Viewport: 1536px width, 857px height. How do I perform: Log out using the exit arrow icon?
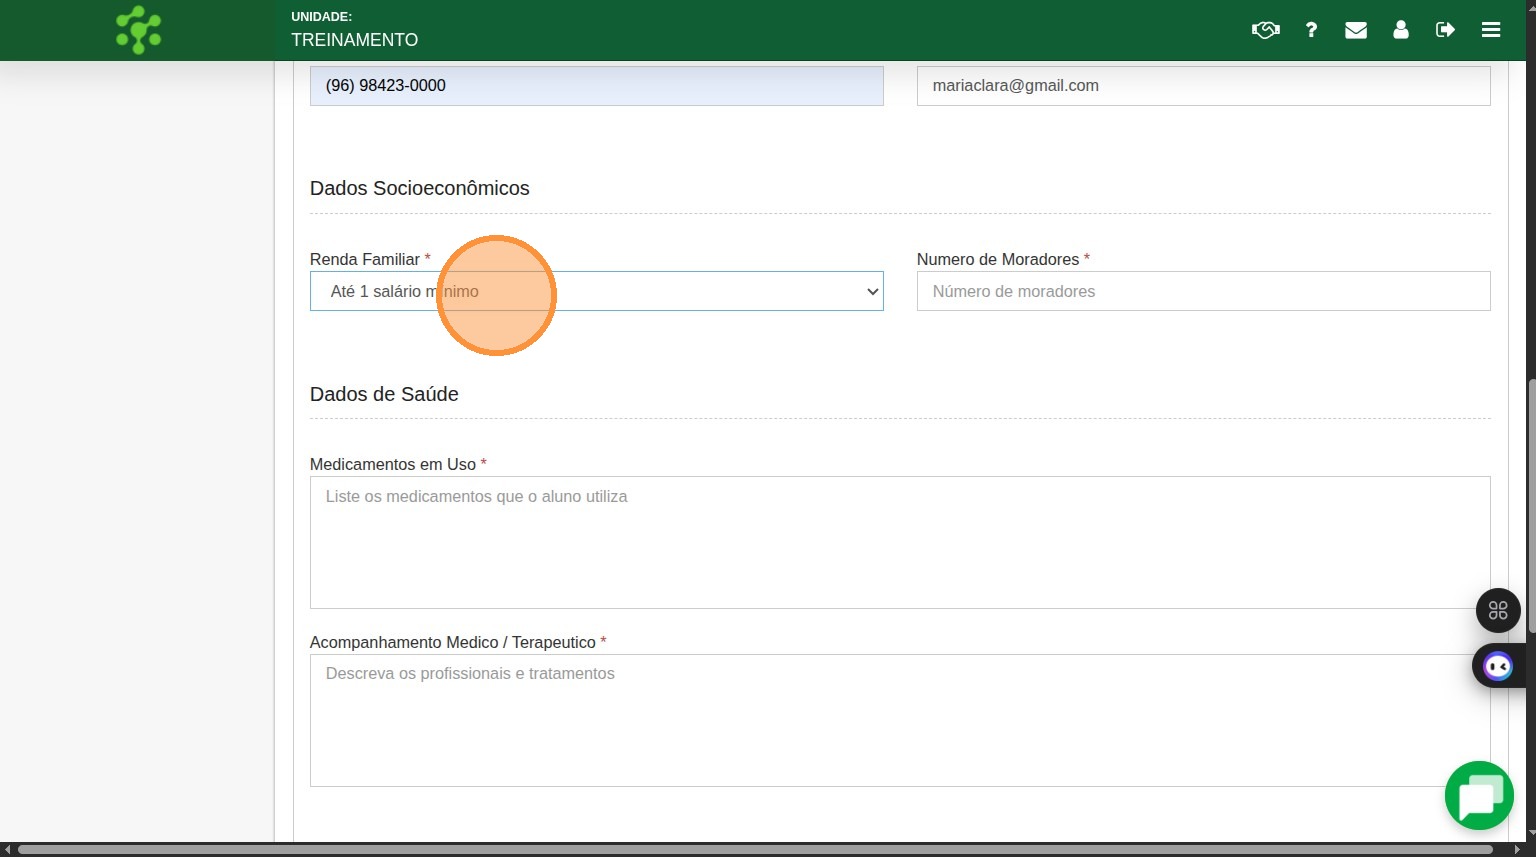(1445, 30)
